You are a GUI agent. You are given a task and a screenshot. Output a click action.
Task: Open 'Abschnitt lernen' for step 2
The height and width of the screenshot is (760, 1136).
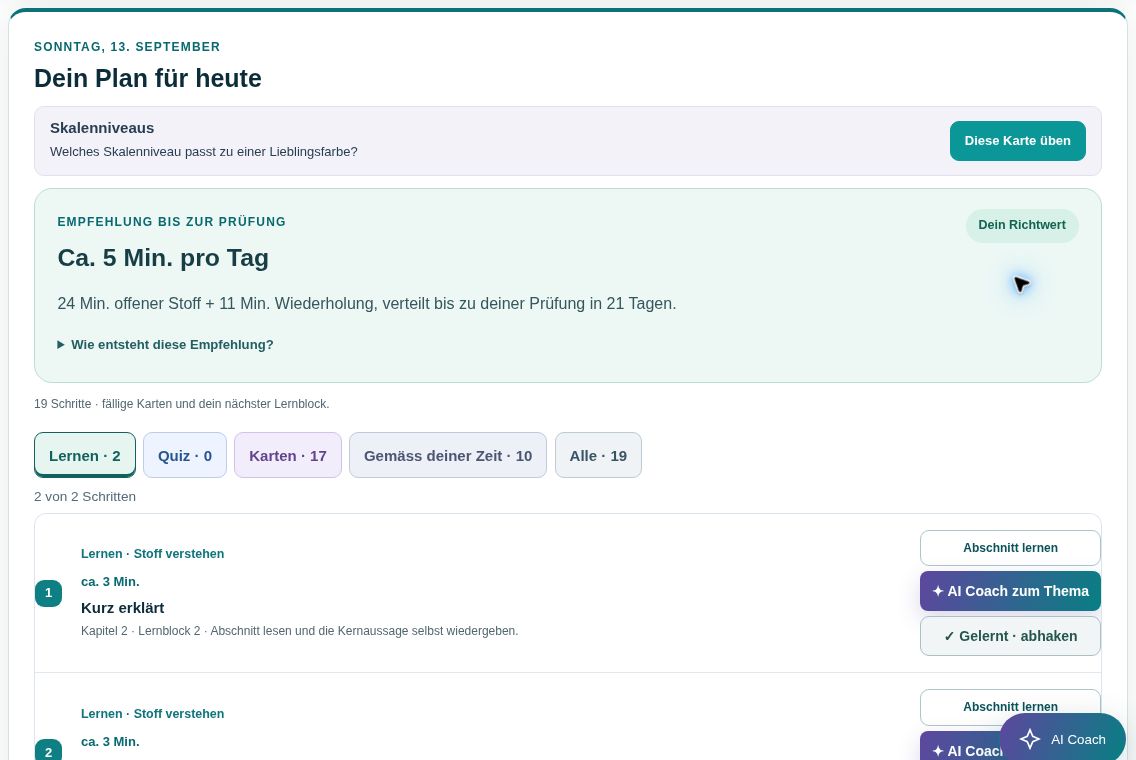pyautogui.click(x=1010, y=706)
